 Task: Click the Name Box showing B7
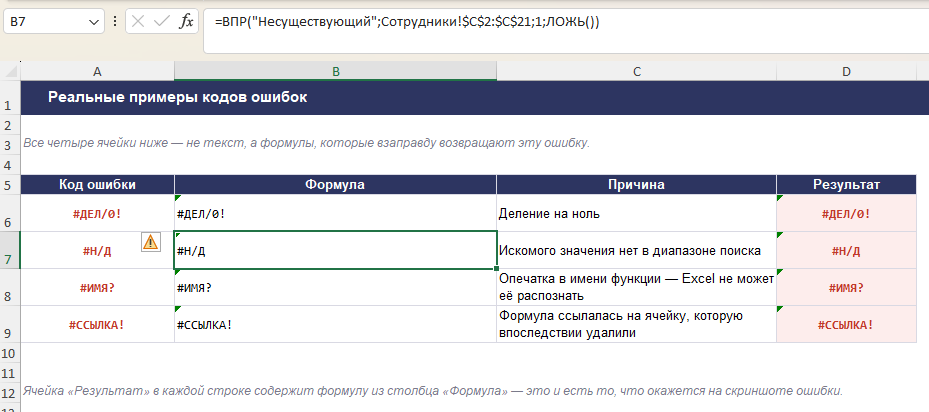pos(46,23)
